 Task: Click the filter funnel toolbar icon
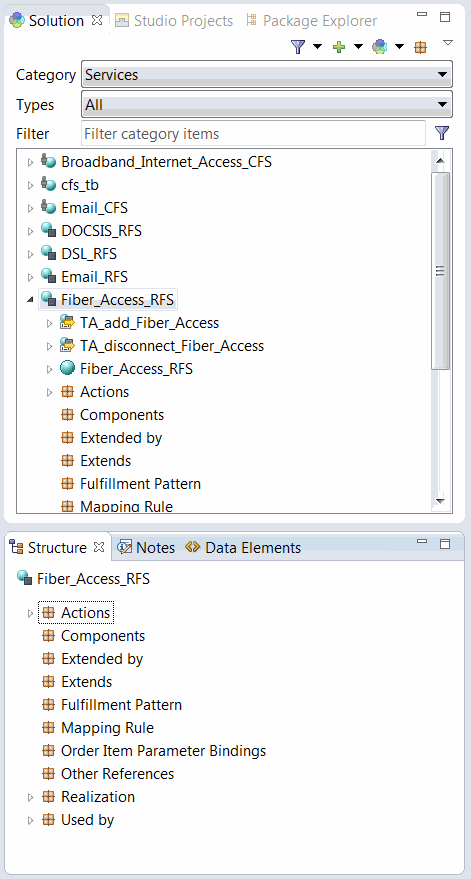298,47
